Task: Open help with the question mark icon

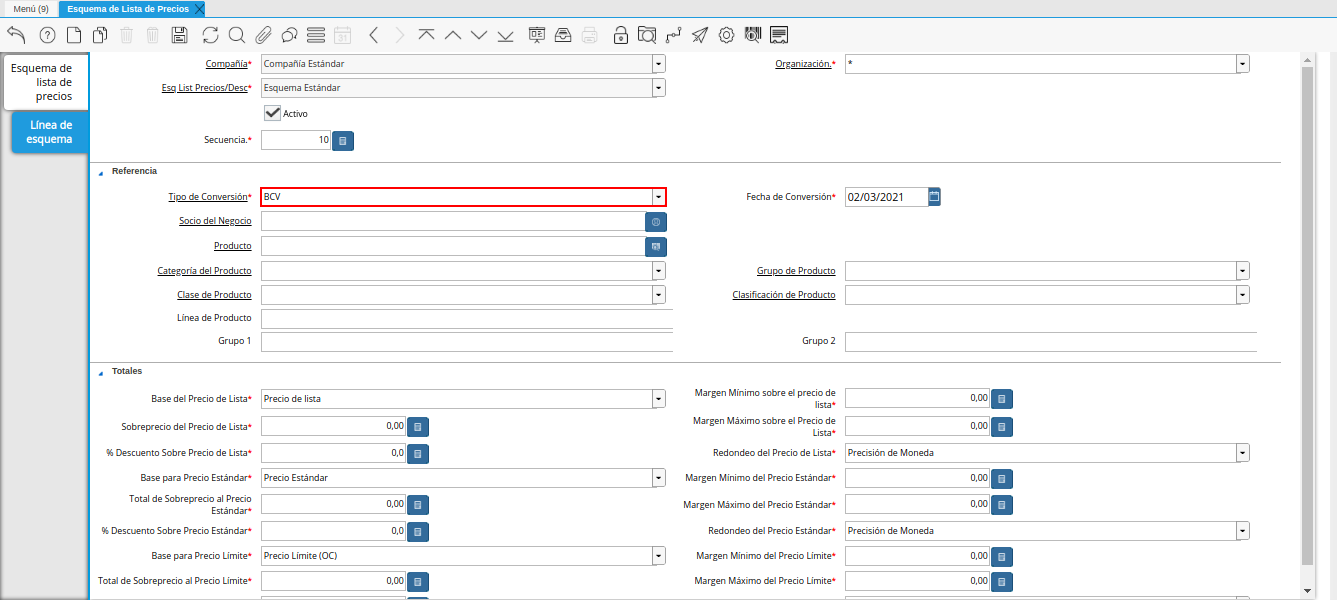Action: click(47, 35)
